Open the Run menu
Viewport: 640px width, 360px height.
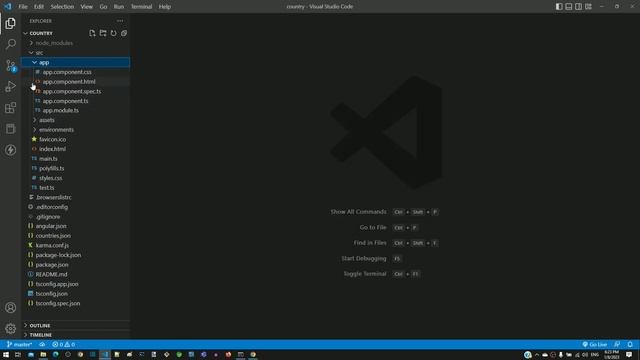click(119, 7)
